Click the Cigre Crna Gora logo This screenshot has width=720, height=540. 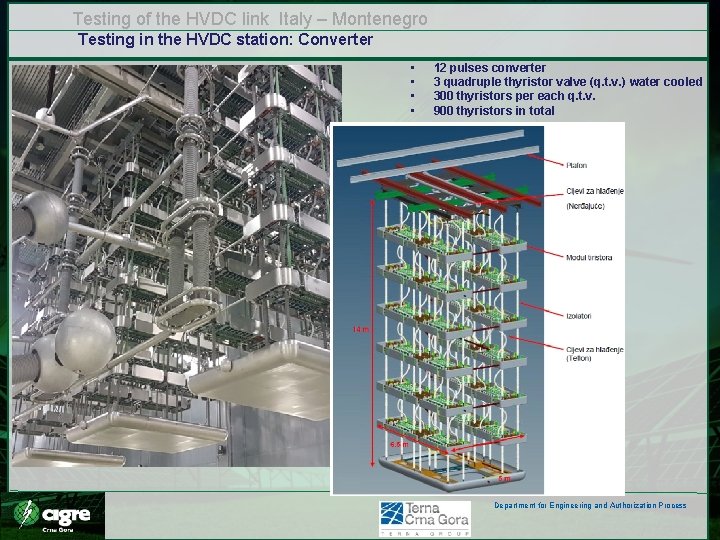(x=52, y=516)
